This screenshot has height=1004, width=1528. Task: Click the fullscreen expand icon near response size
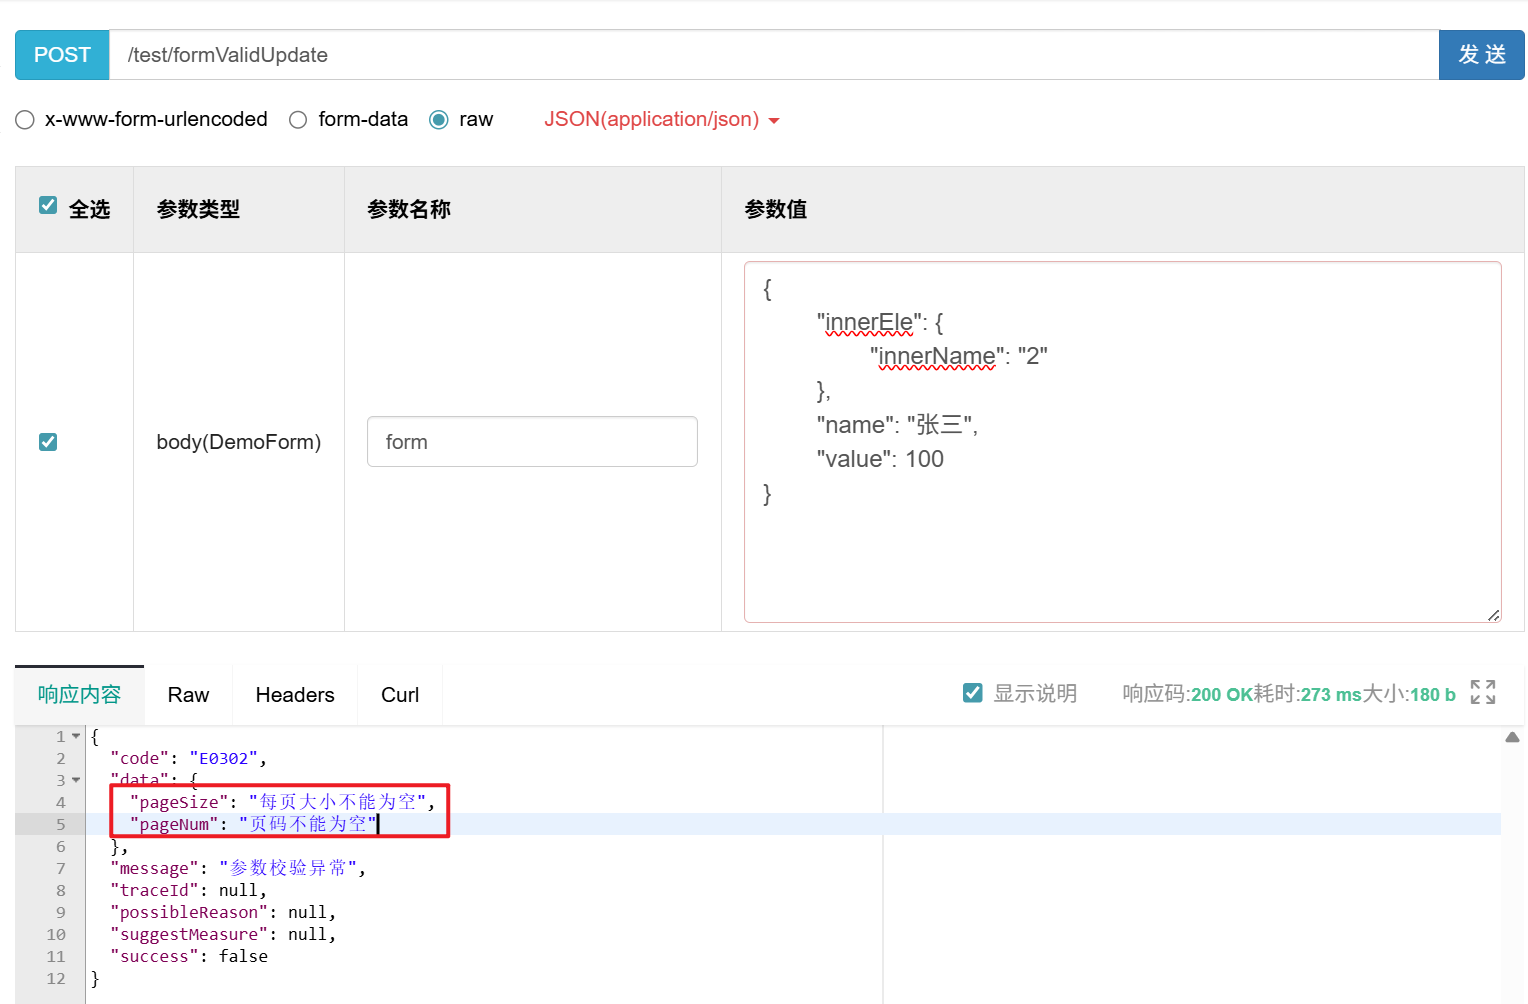(x=1484, y=692)
